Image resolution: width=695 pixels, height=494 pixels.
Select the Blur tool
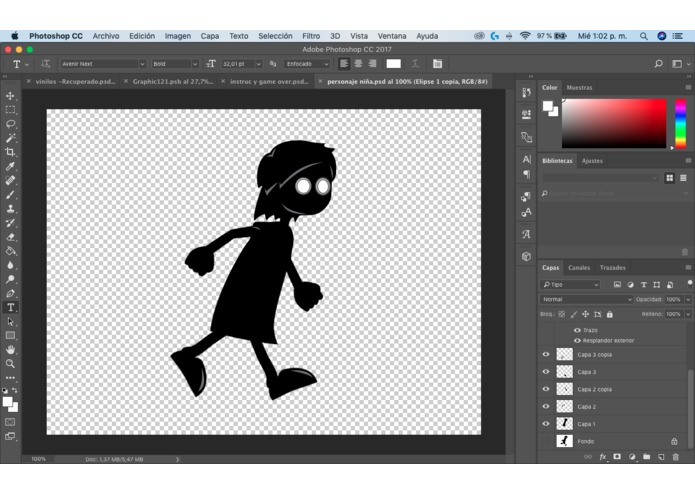click(10, 265)
